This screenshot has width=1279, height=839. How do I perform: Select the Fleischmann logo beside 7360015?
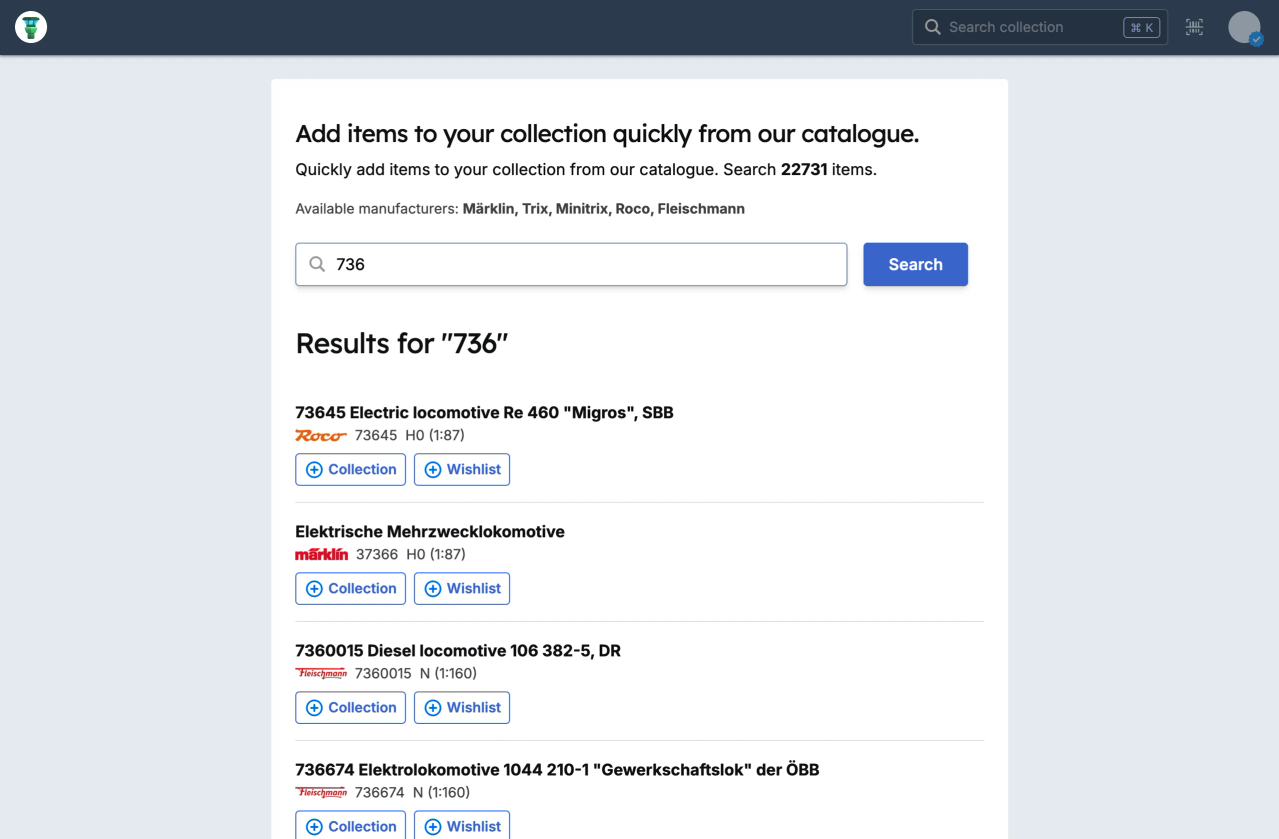[320, 673]
